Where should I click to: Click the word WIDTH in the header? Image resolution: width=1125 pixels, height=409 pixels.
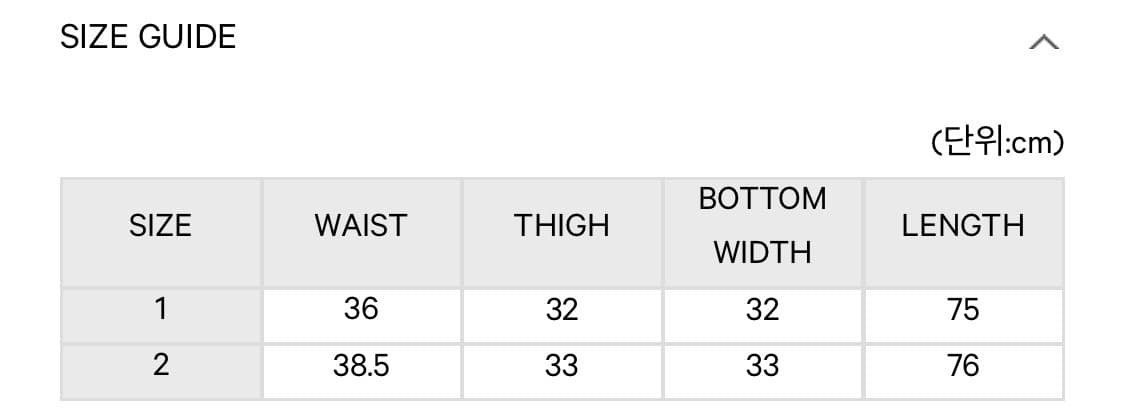763,253
